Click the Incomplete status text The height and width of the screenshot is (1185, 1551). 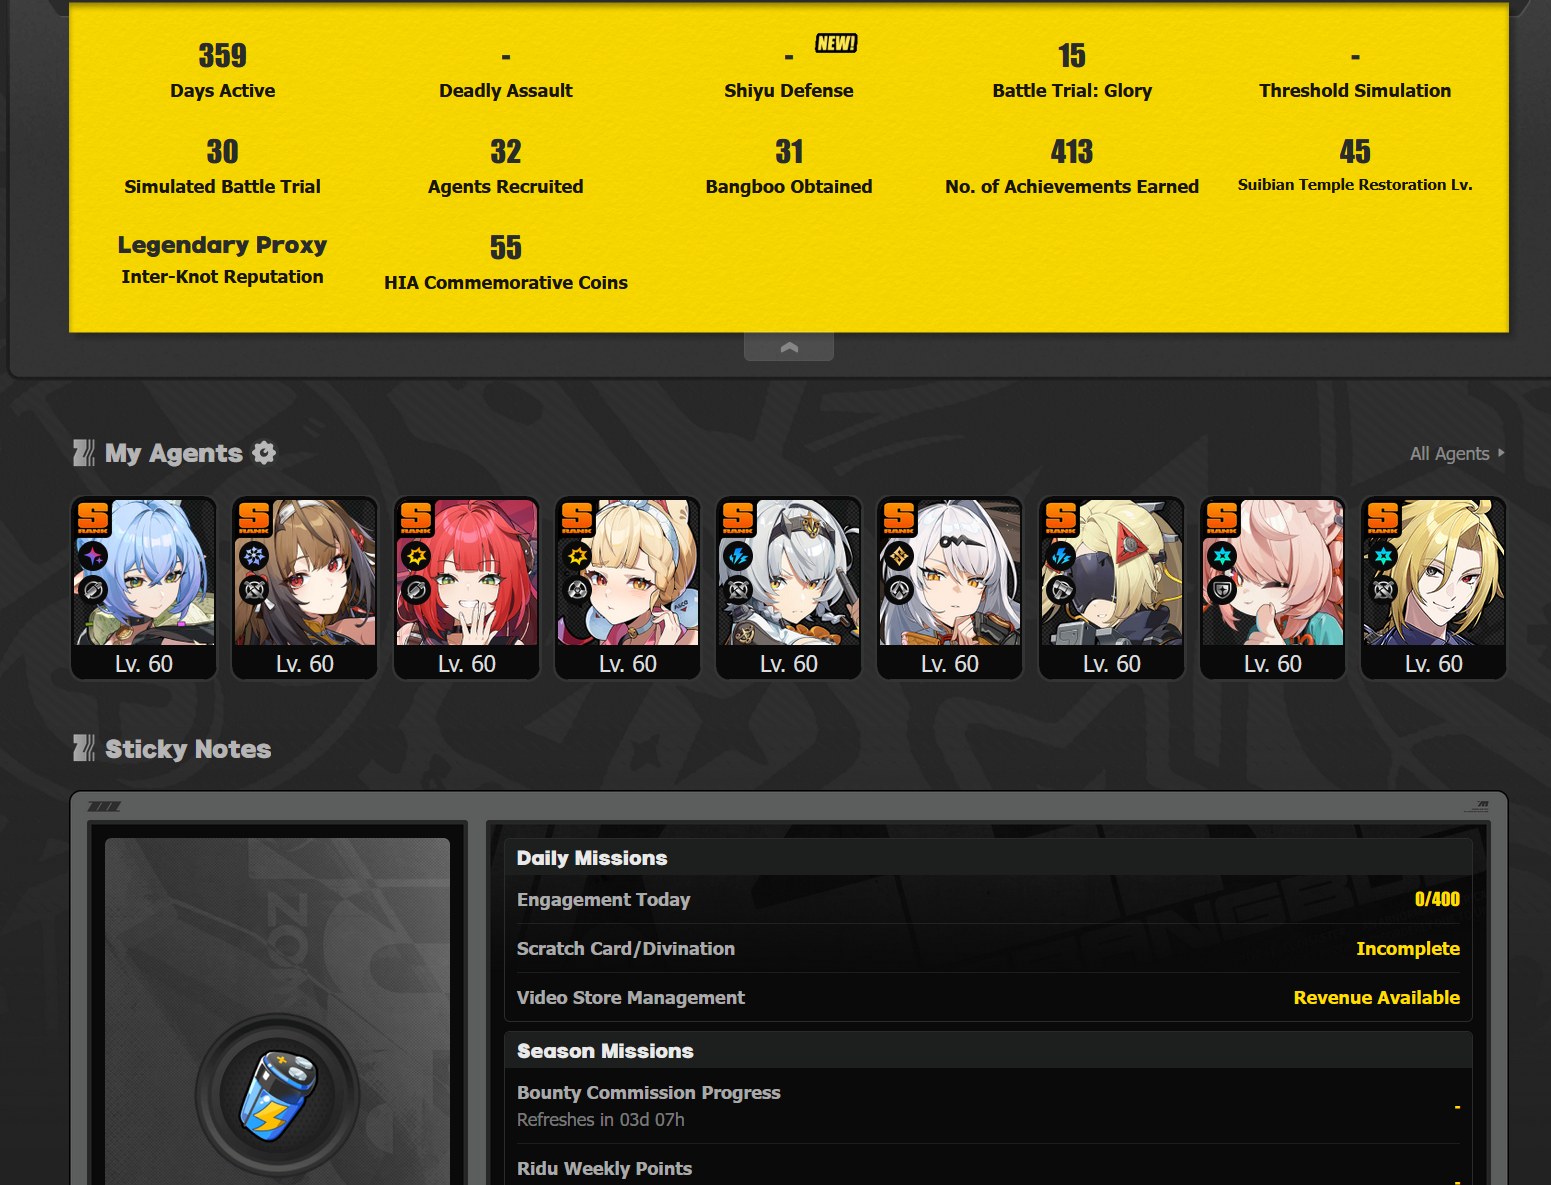(x=1408, y=949)
